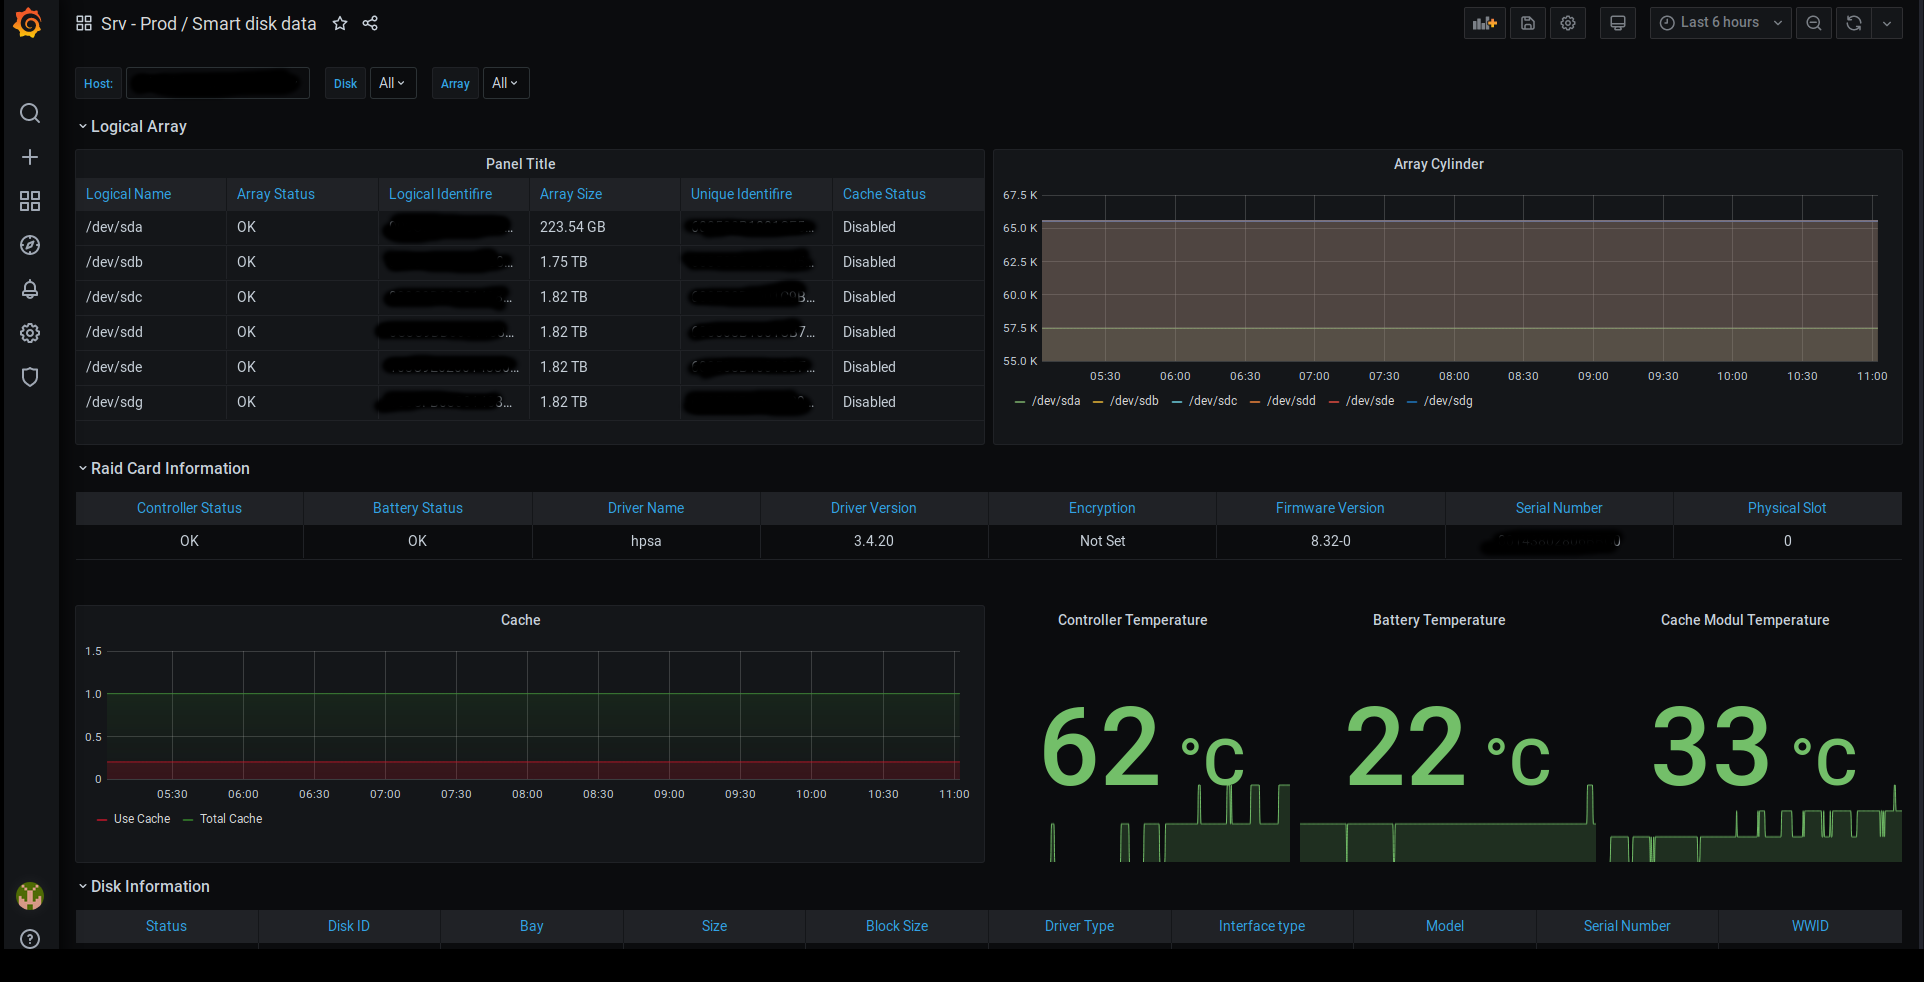1924x982 pixels.
Task: Open the Array variable All dropdown
Action: click(x=506, y=83)
